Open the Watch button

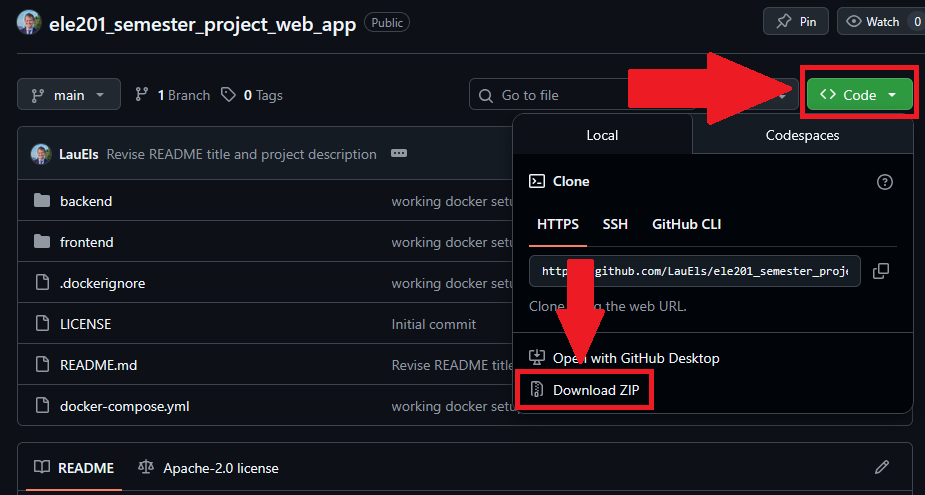click(880, 22)
